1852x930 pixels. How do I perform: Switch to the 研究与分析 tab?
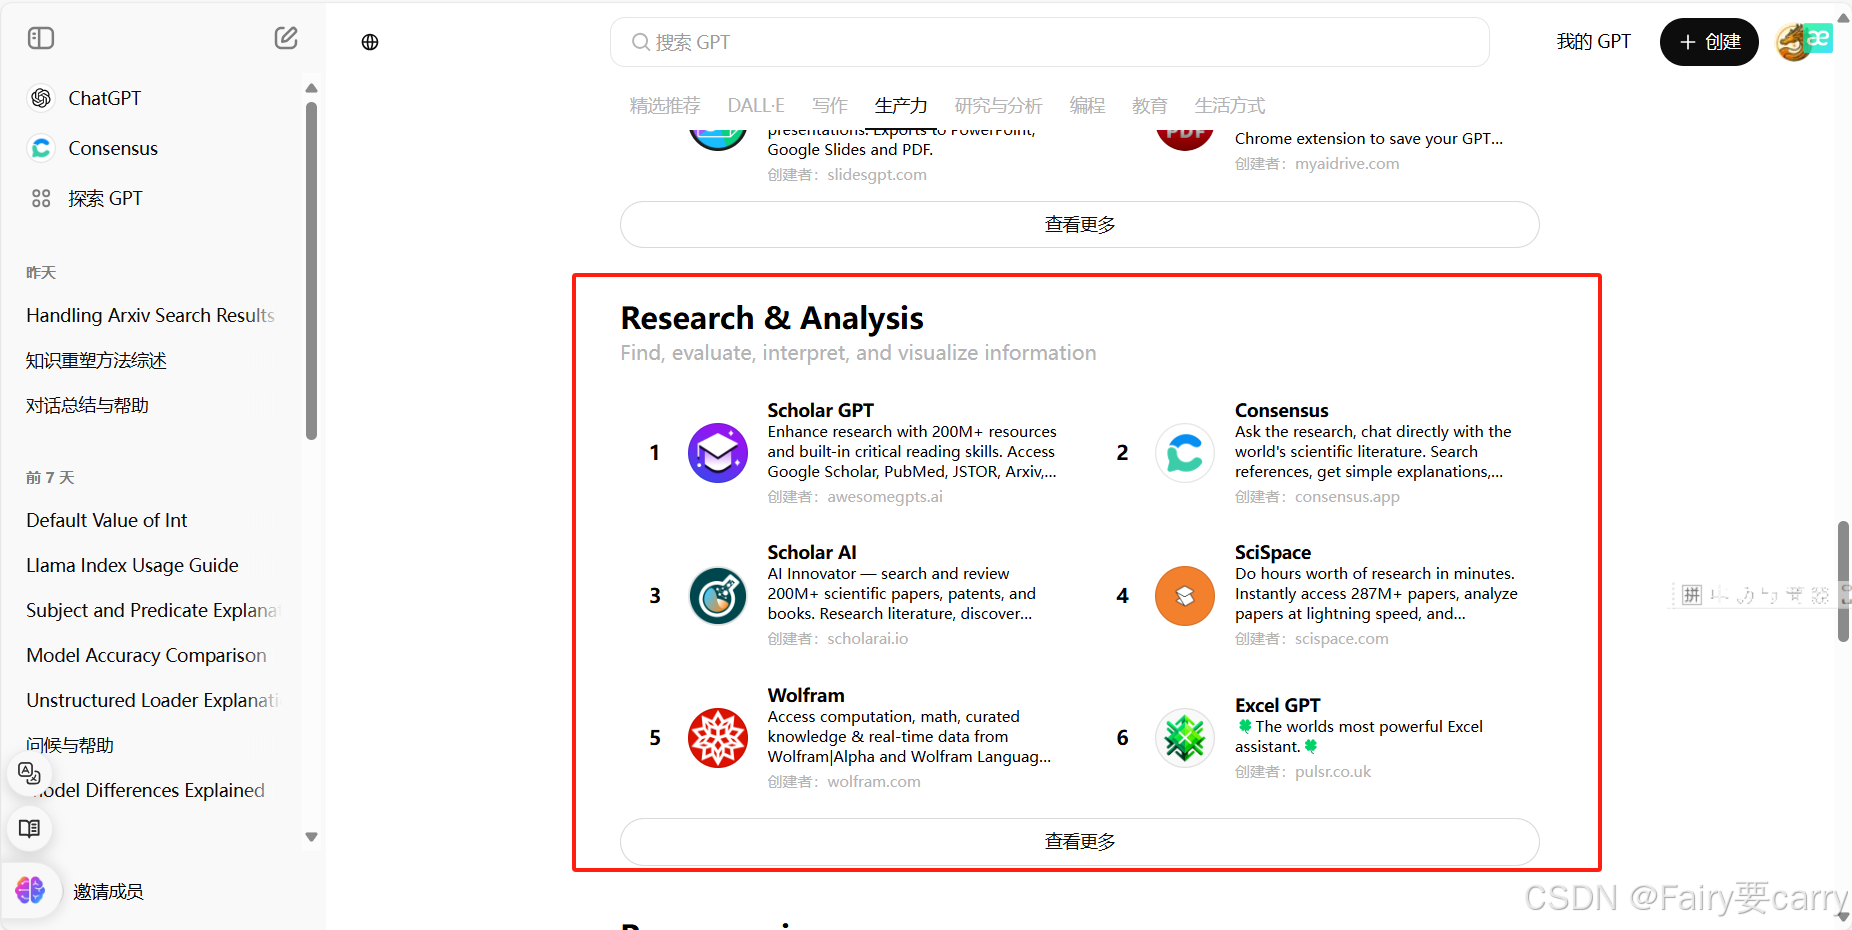tap(998, 106)
